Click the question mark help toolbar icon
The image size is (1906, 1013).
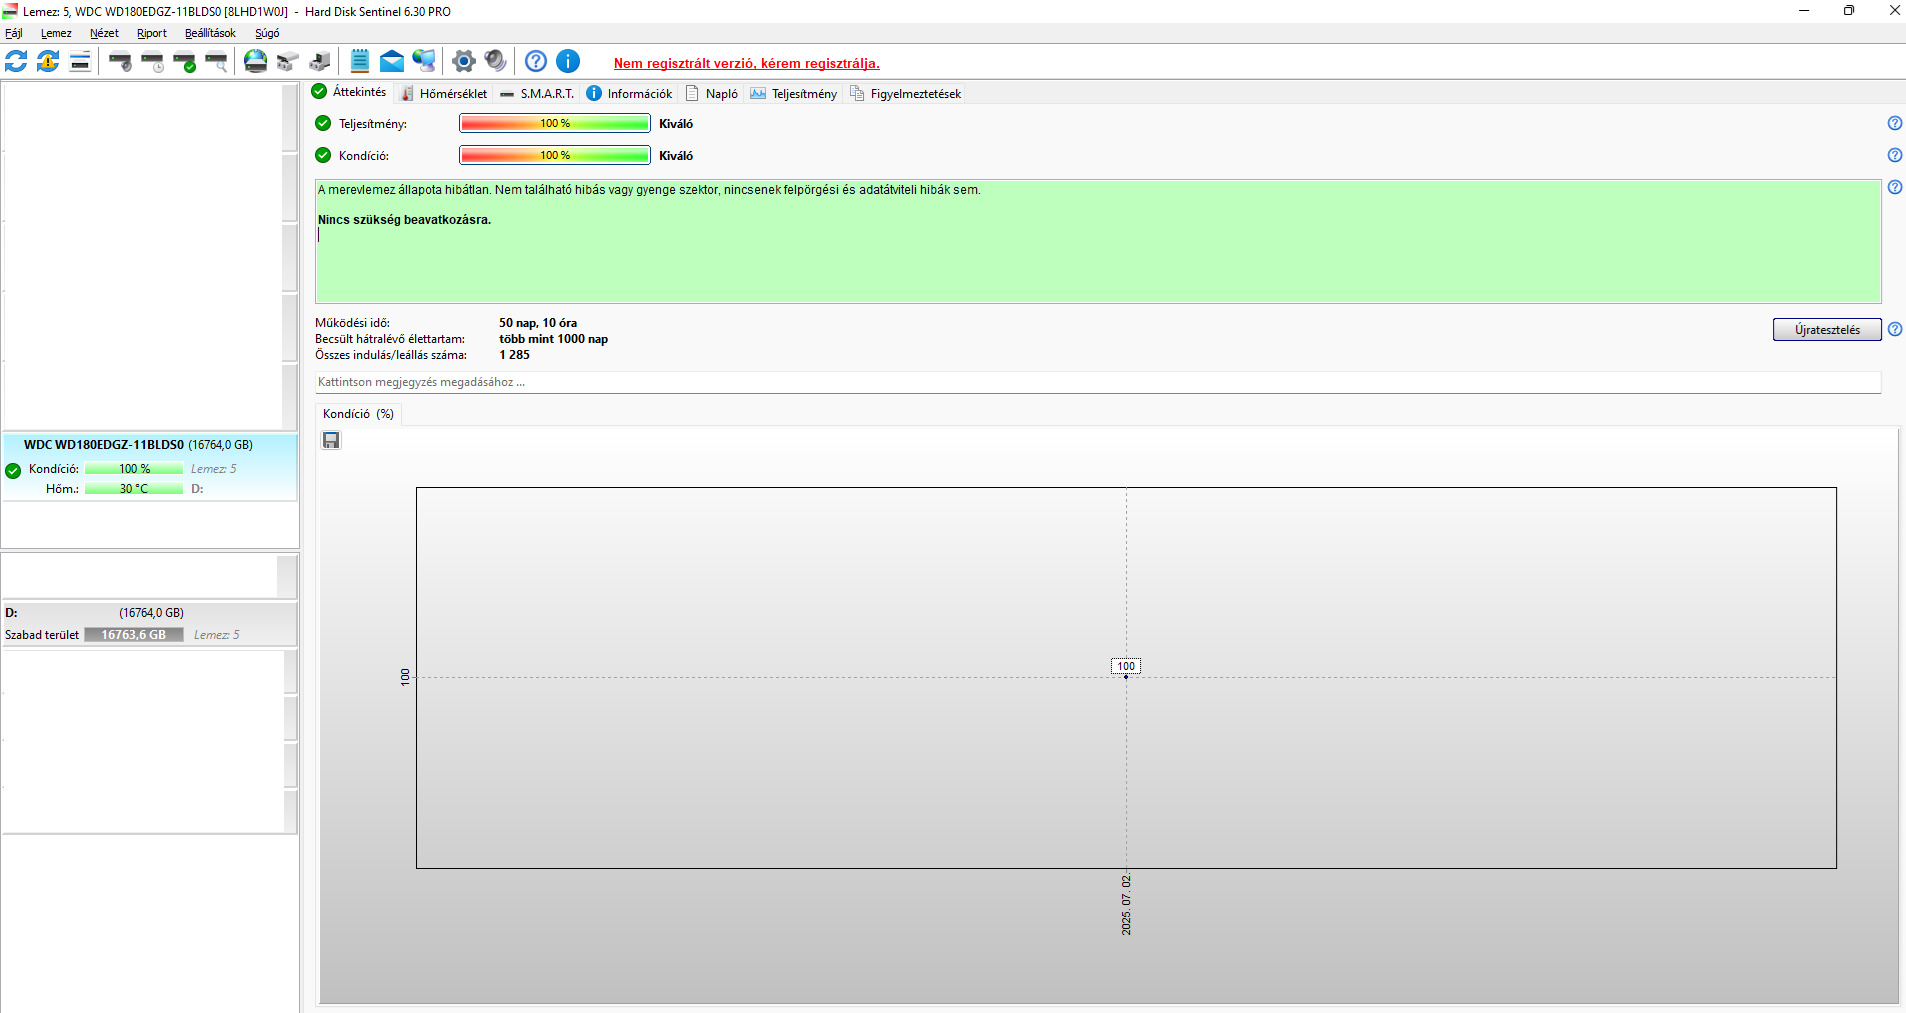(x=536, y=61)
